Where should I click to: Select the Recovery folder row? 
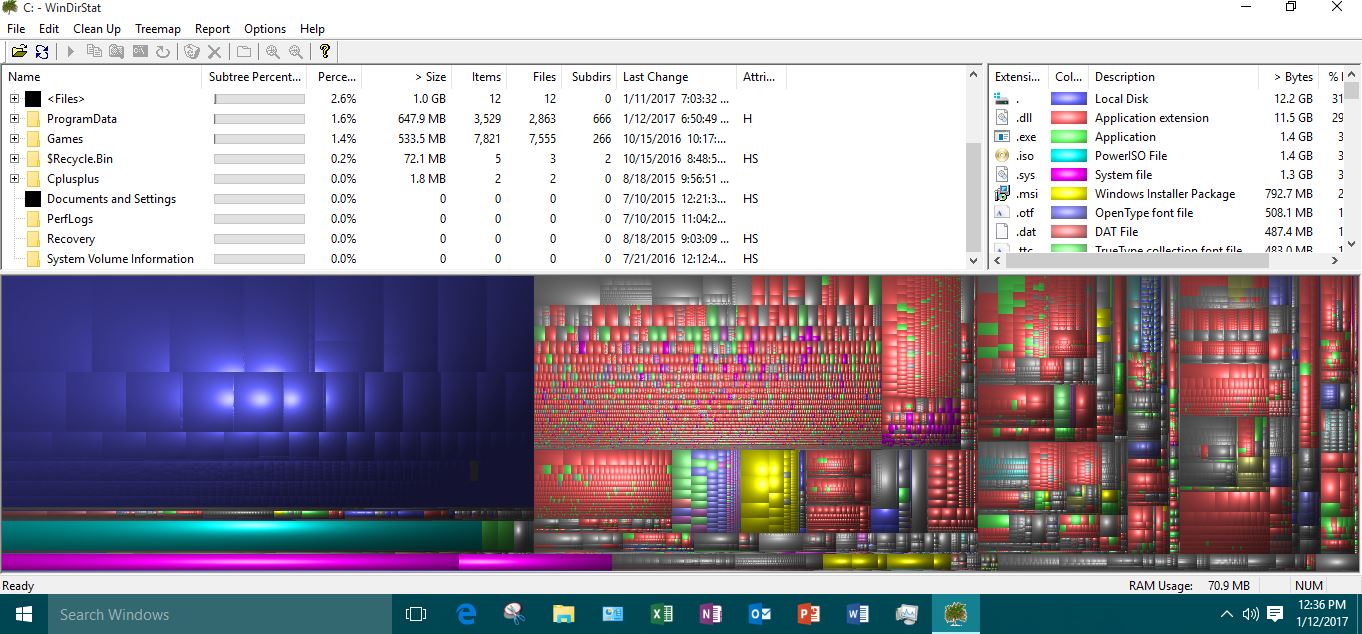click(x=484, y=239)
